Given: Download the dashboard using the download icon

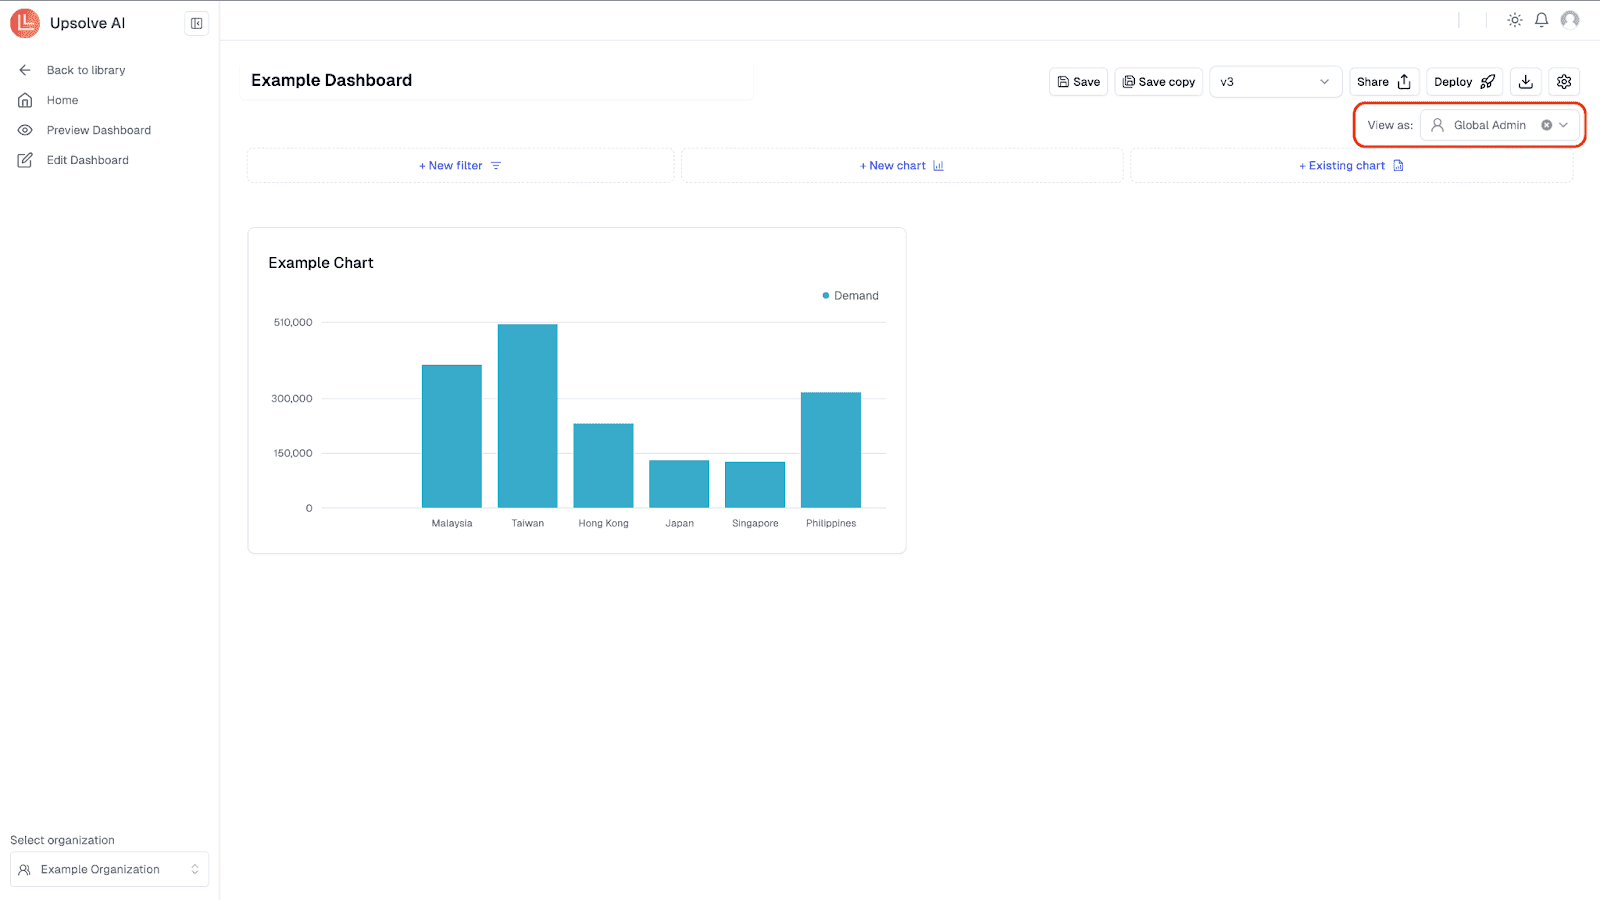Looking at the screenshot, I should pyautogui.click(x=1524, y=81).
